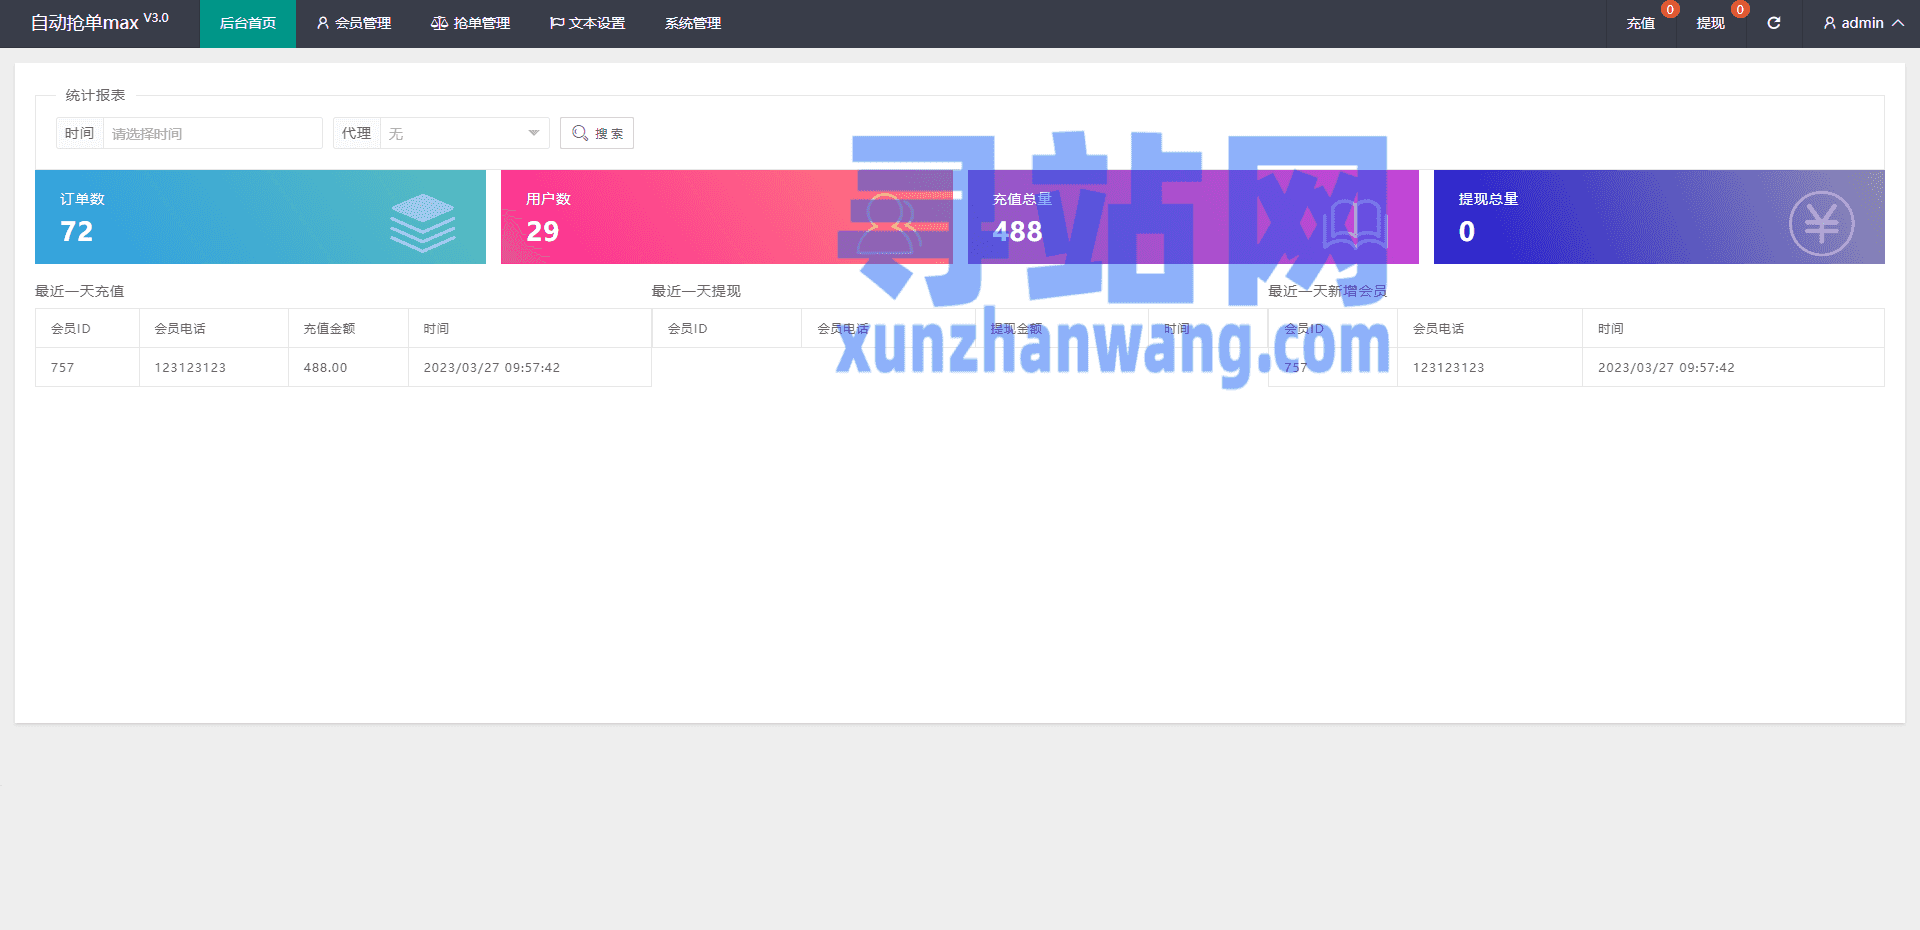The height and width of the screenshot is (930, 1920).
Task: Click the 用户数 29 card
Action: tap(727, 217)
